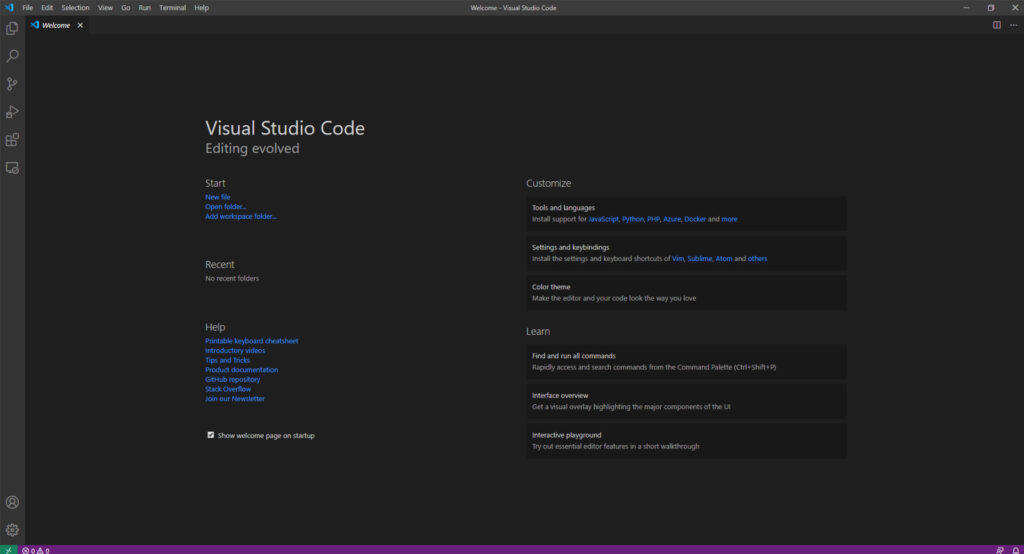The height and width of the screenshot is (554, 1024).
Task: Open the Extensions view icon
Action: (12, 140)
